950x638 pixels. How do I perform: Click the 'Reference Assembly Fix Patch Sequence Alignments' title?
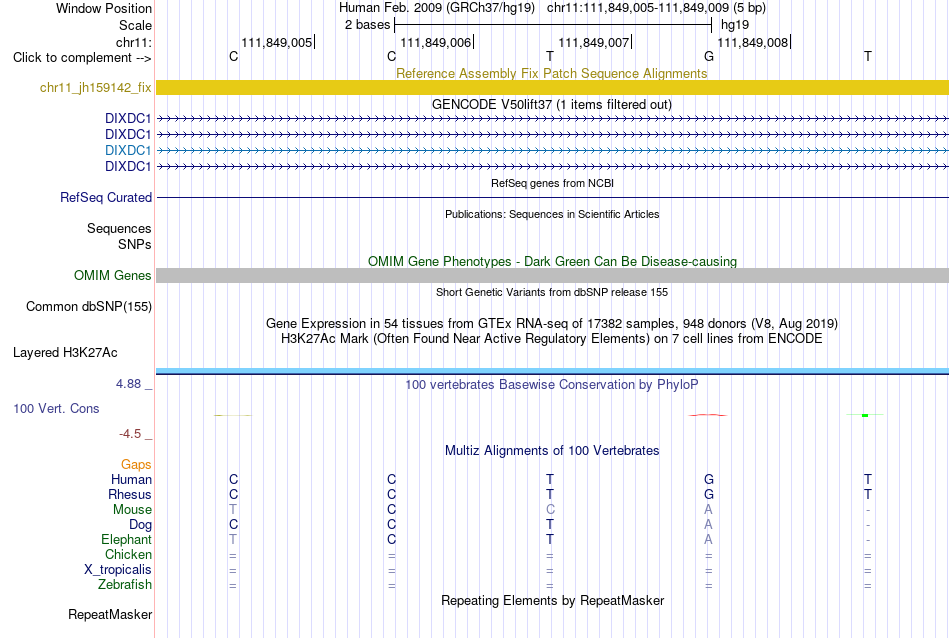551,73
